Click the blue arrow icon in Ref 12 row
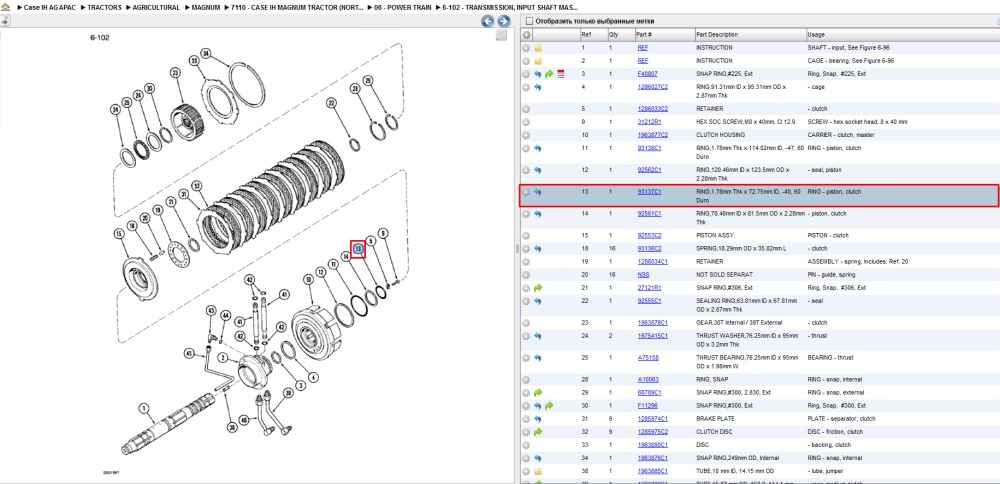The image size is (1000, 484). click(538, 170)
